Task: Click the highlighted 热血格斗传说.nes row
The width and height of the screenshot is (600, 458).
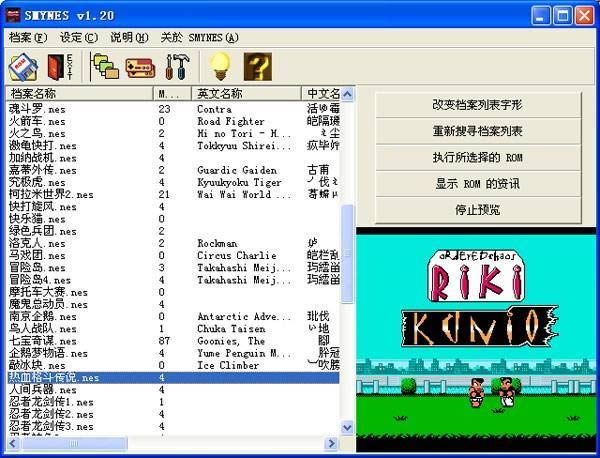Action: 173,378
